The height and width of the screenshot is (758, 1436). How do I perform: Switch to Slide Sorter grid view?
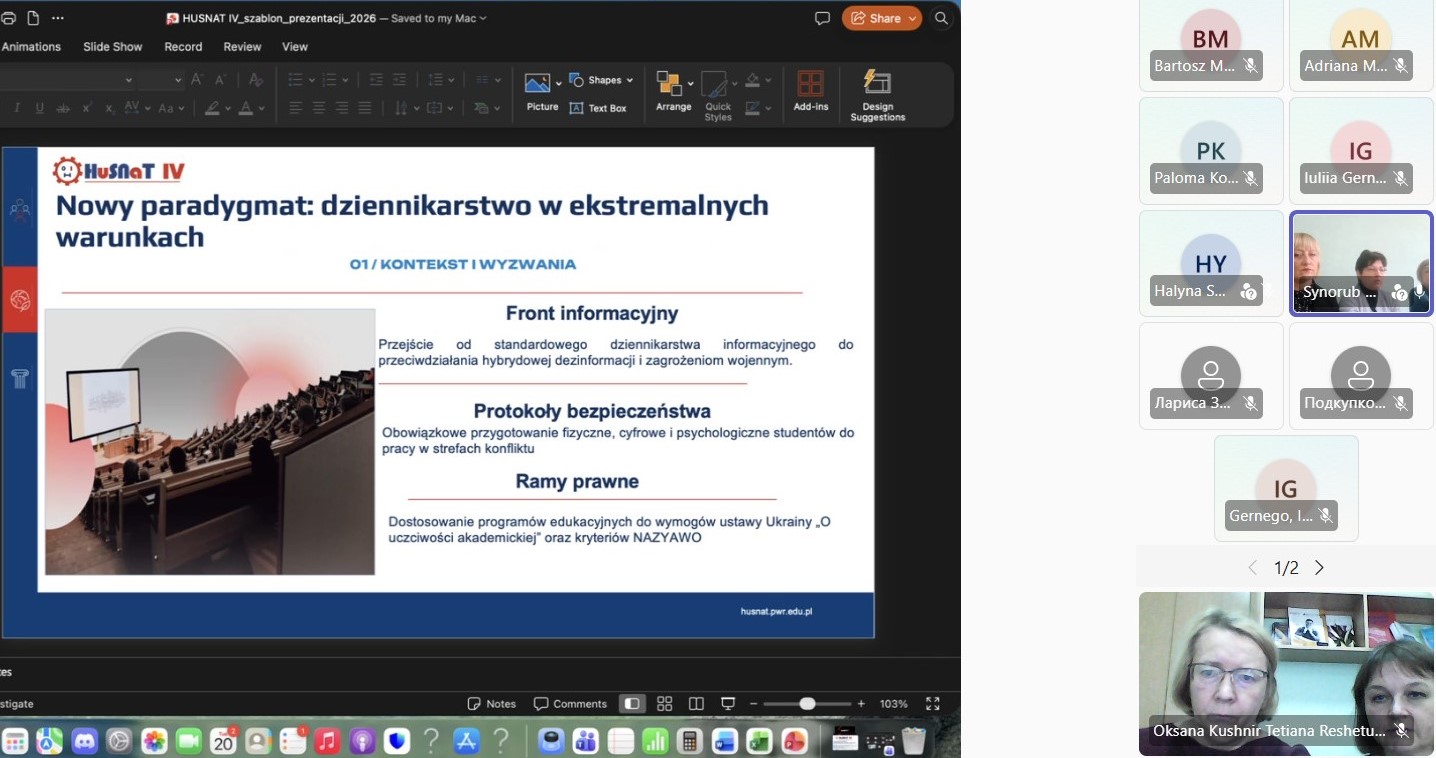665,704
